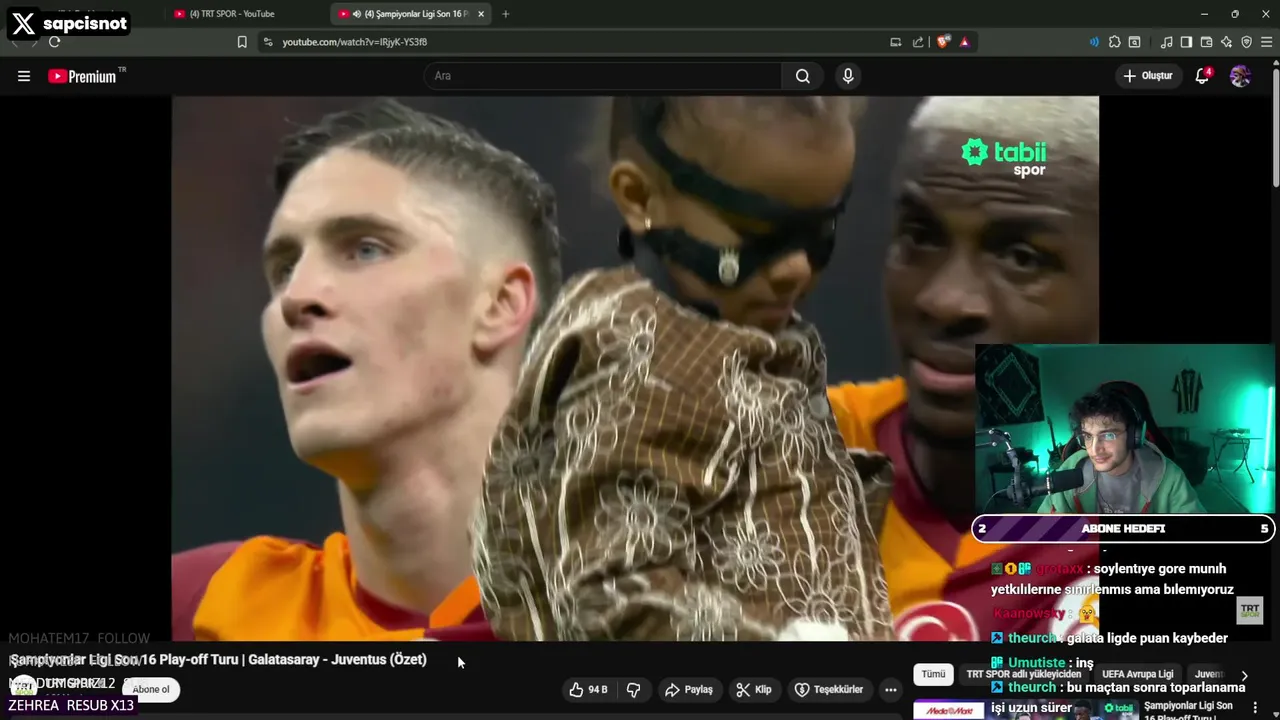1280x720 pixels.
Task: Click the main video player frame
Action: (x=635, y=368)
